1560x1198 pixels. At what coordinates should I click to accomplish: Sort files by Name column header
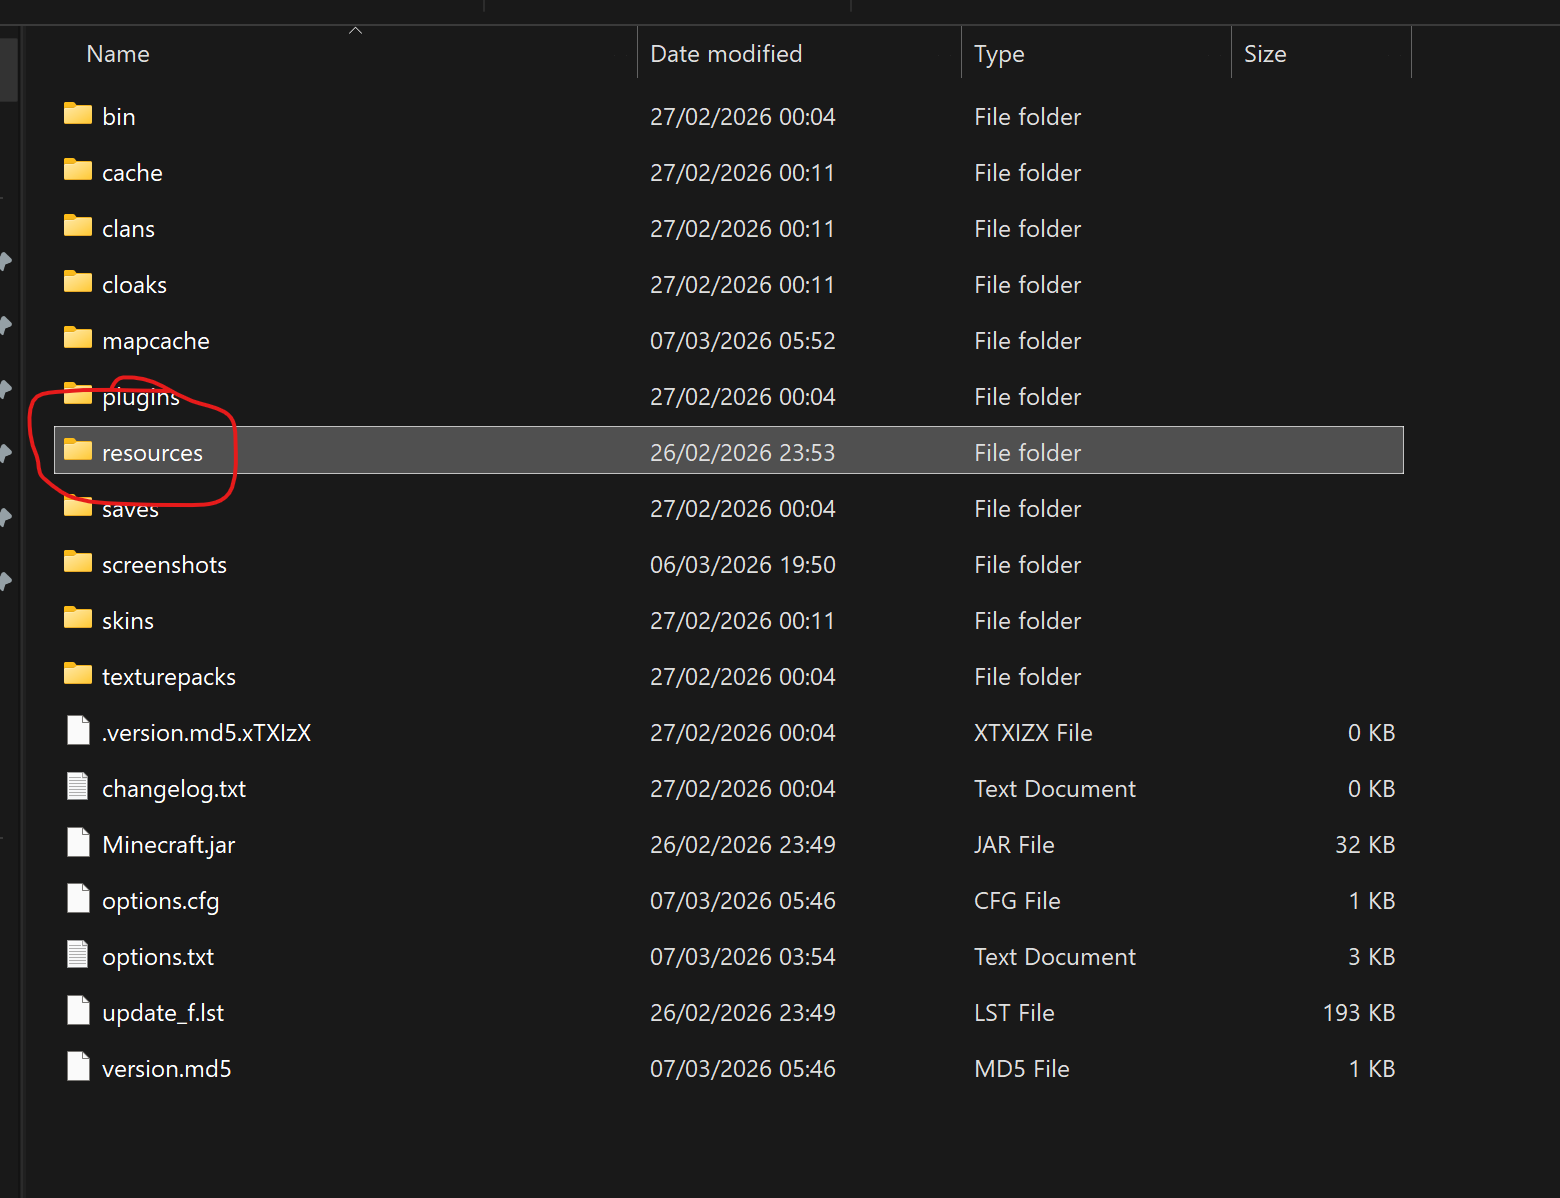[x=118, y=54]
